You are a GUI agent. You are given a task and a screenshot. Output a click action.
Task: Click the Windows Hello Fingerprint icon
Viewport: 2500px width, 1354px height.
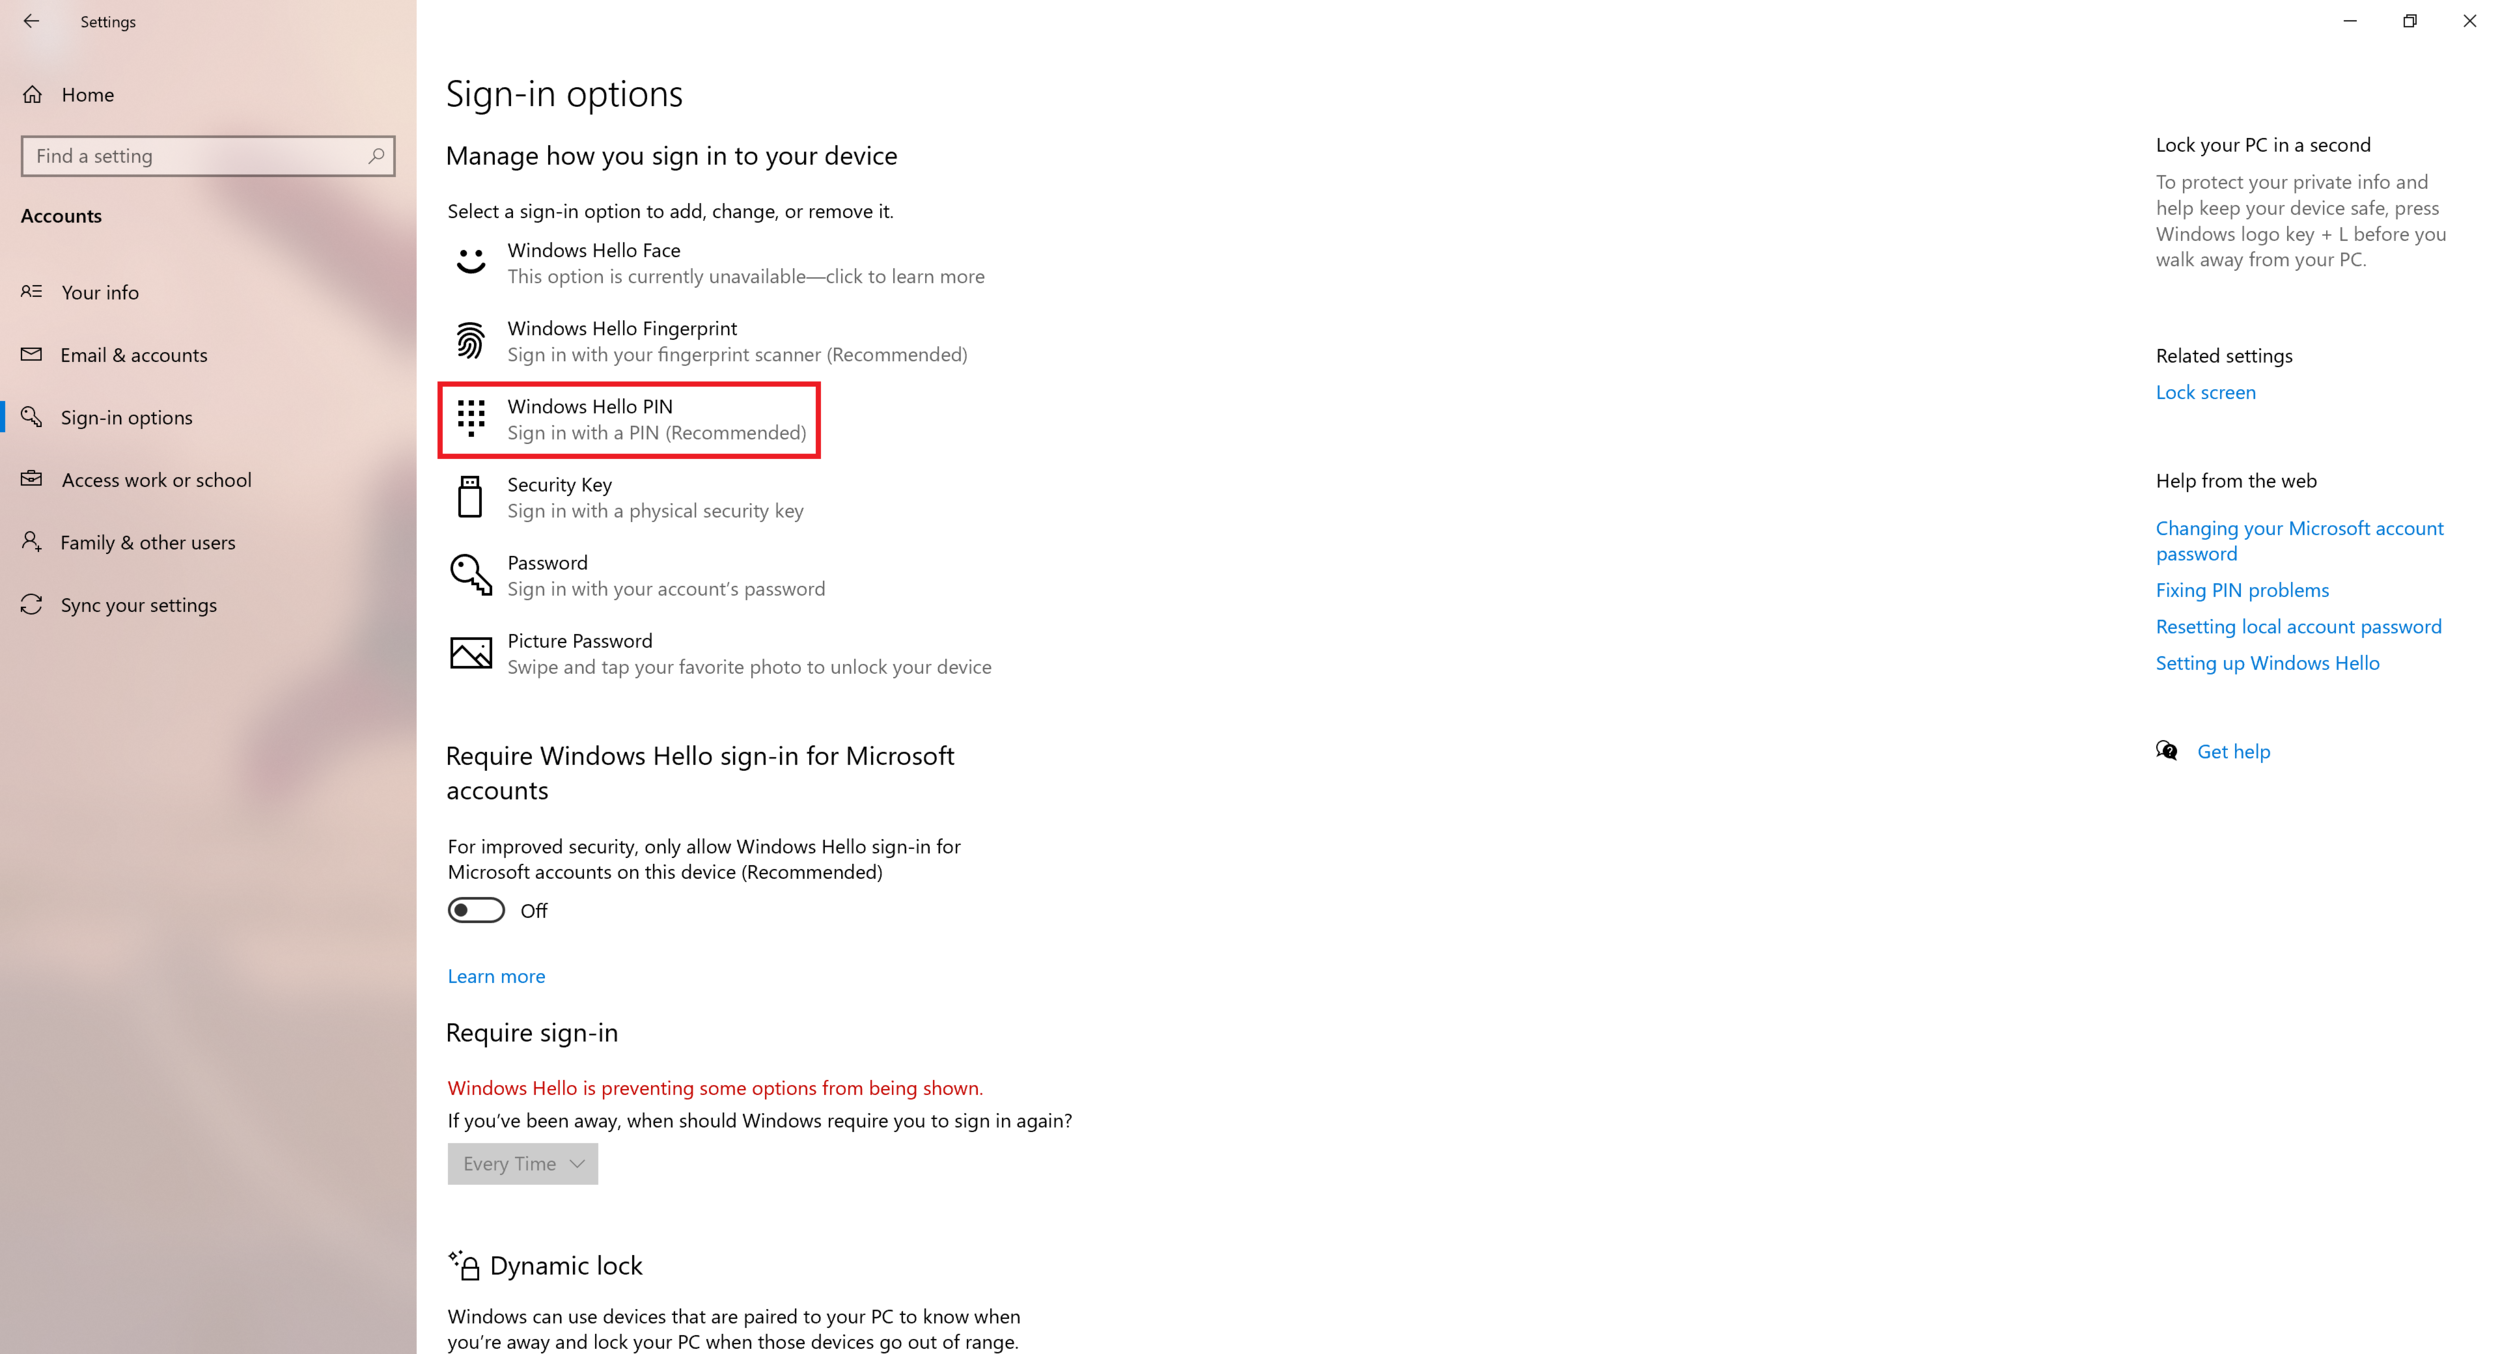[x=472, y=340]
